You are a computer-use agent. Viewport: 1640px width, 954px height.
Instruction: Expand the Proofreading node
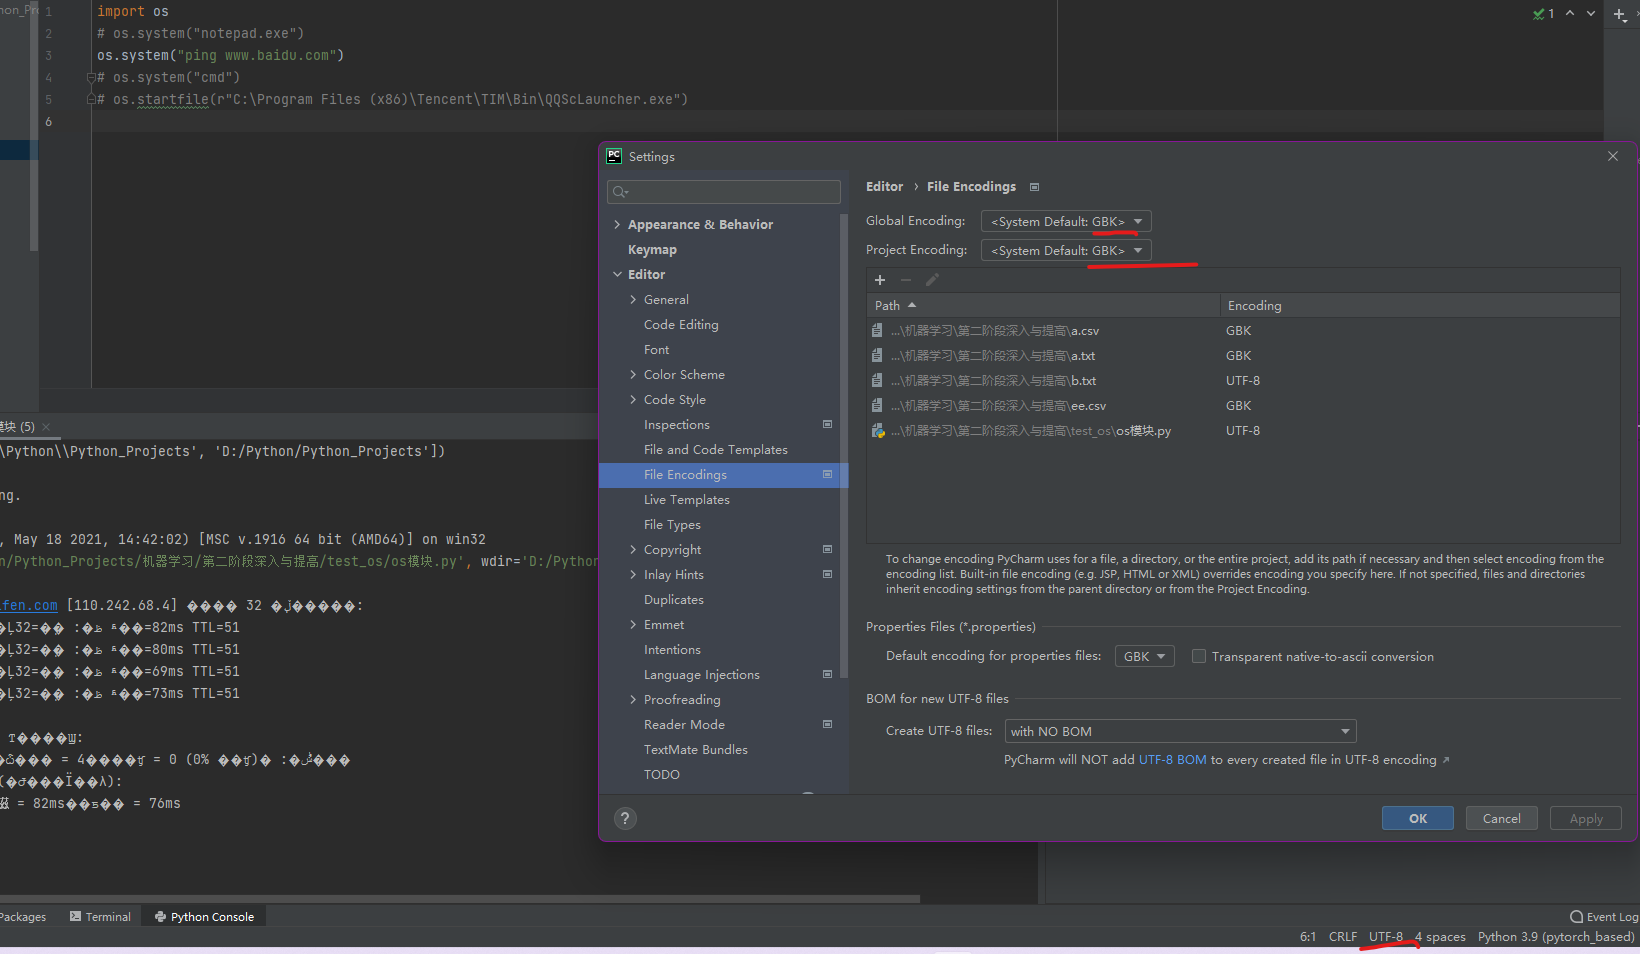point(633,699)
